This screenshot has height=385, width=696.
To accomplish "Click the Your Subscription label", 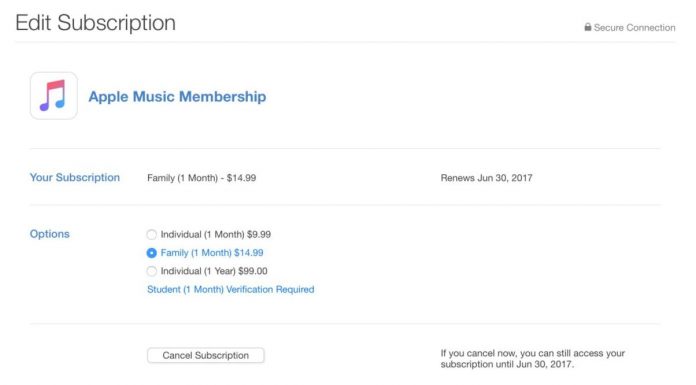I will [x=75, y=178].
